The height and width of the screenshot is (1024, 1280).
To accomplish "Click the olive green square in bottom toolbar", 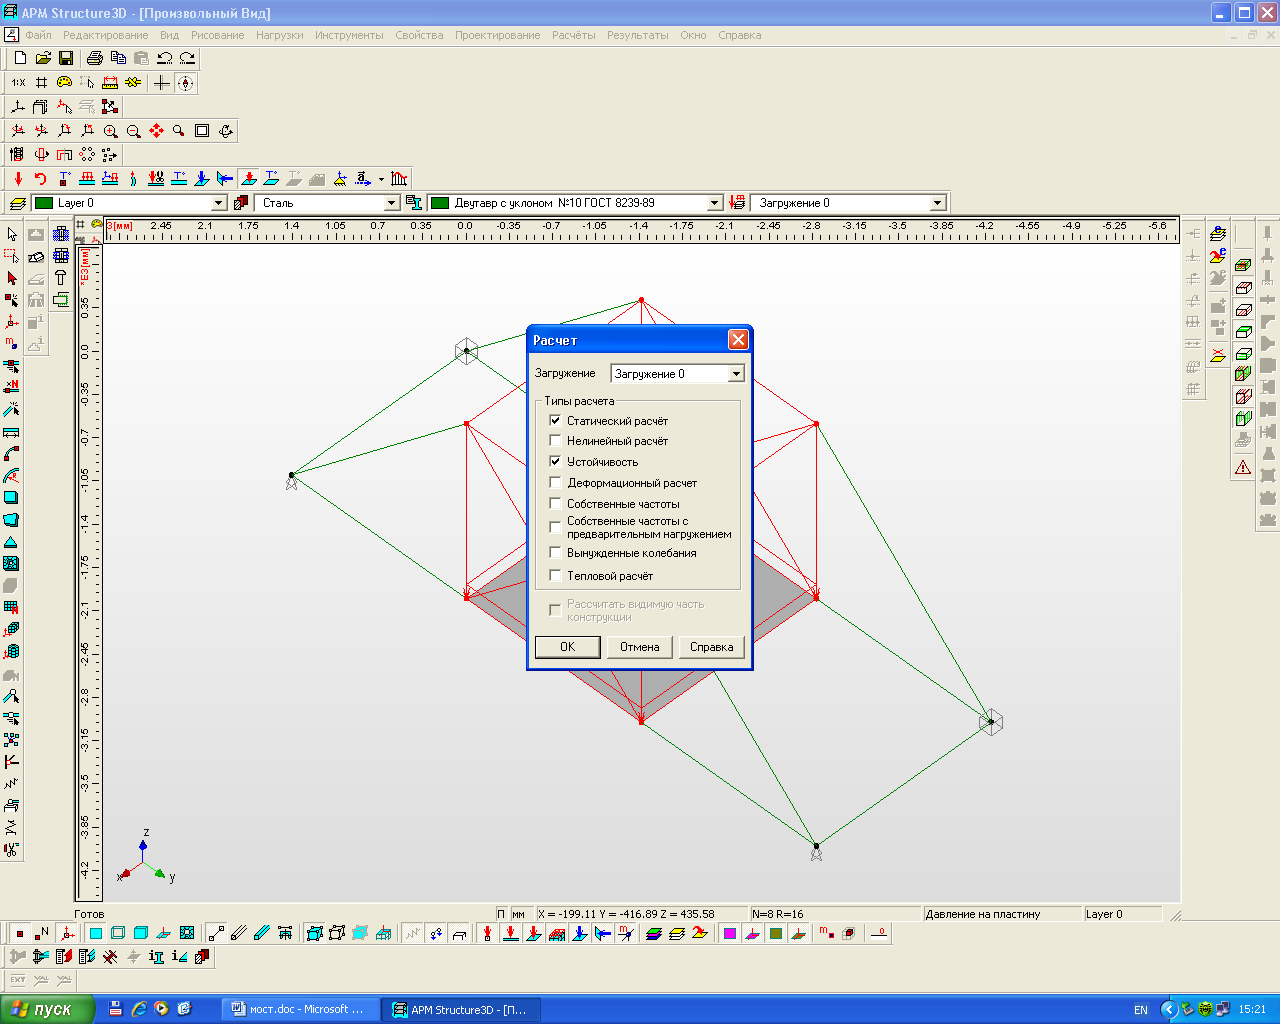I will [776, 933].
